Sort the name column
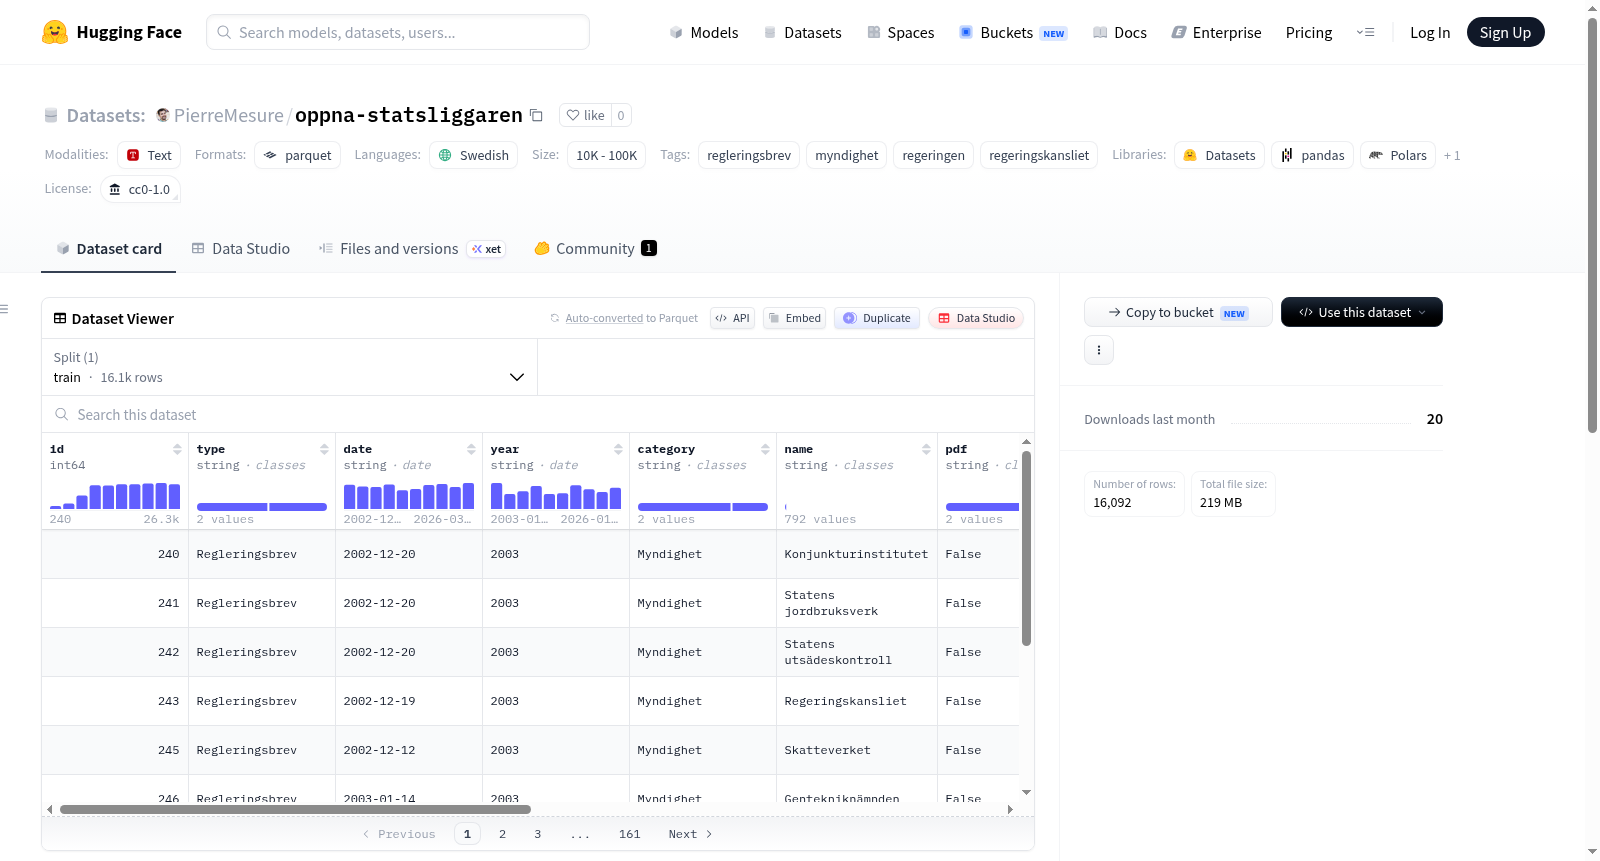This screenshot has height=861, width=1600. click(x=926, y=449)
